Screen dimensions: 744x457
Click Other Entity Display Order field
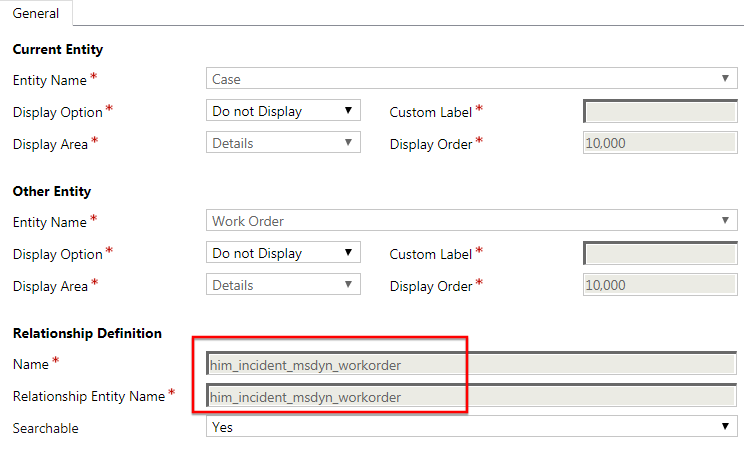660,285
